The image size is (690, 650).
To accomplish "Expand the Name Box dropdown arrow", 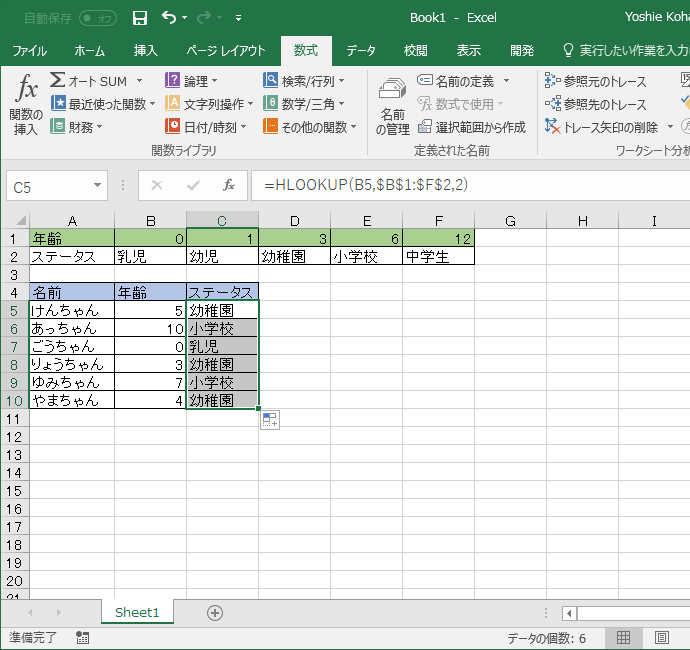I will pos(97,185).
